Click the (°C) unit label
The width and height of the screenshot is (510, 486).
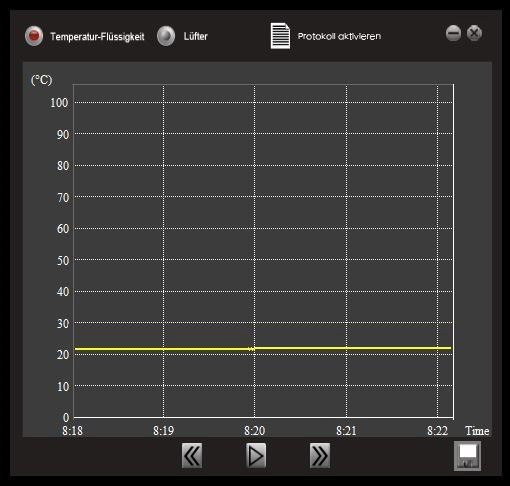pos(41,80)
